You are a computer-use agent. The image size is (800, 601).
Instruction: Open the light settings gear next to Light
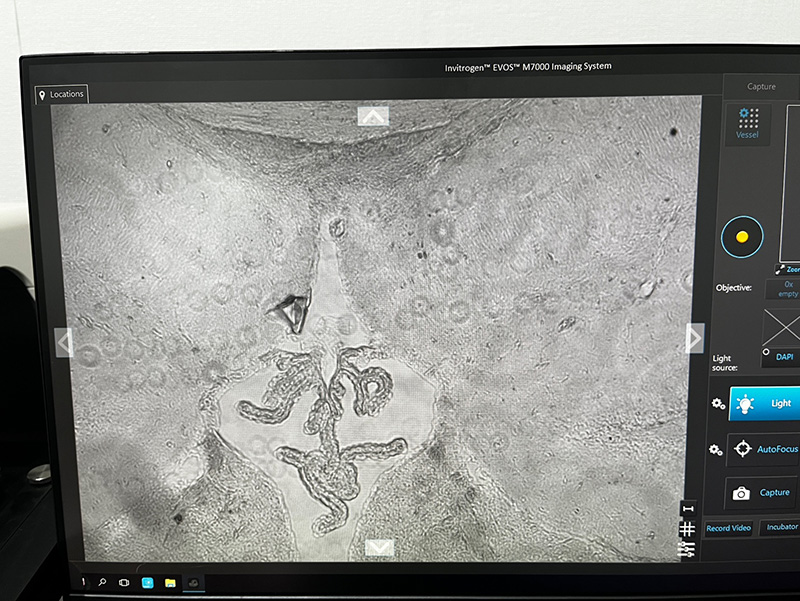[717, 403]
